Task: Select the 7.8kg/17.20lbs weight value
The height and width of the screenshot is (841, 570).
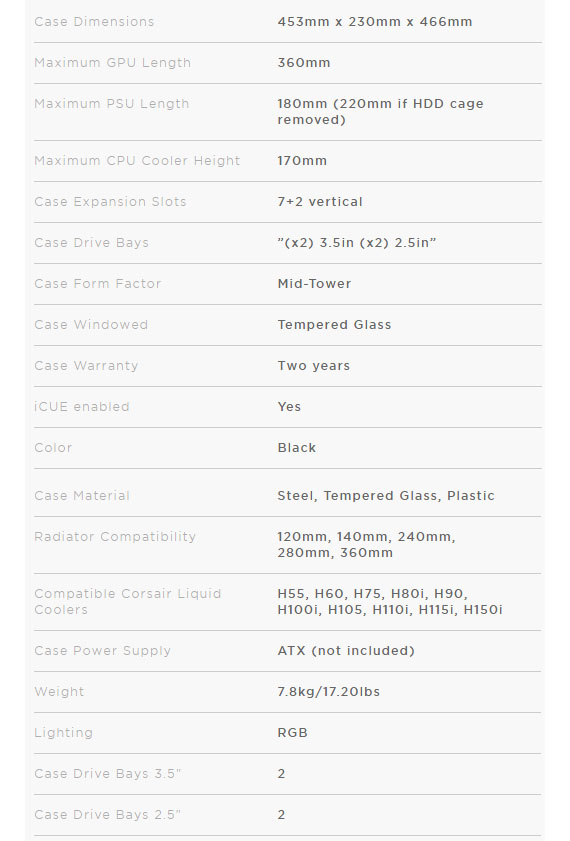Action: [329, 691]
